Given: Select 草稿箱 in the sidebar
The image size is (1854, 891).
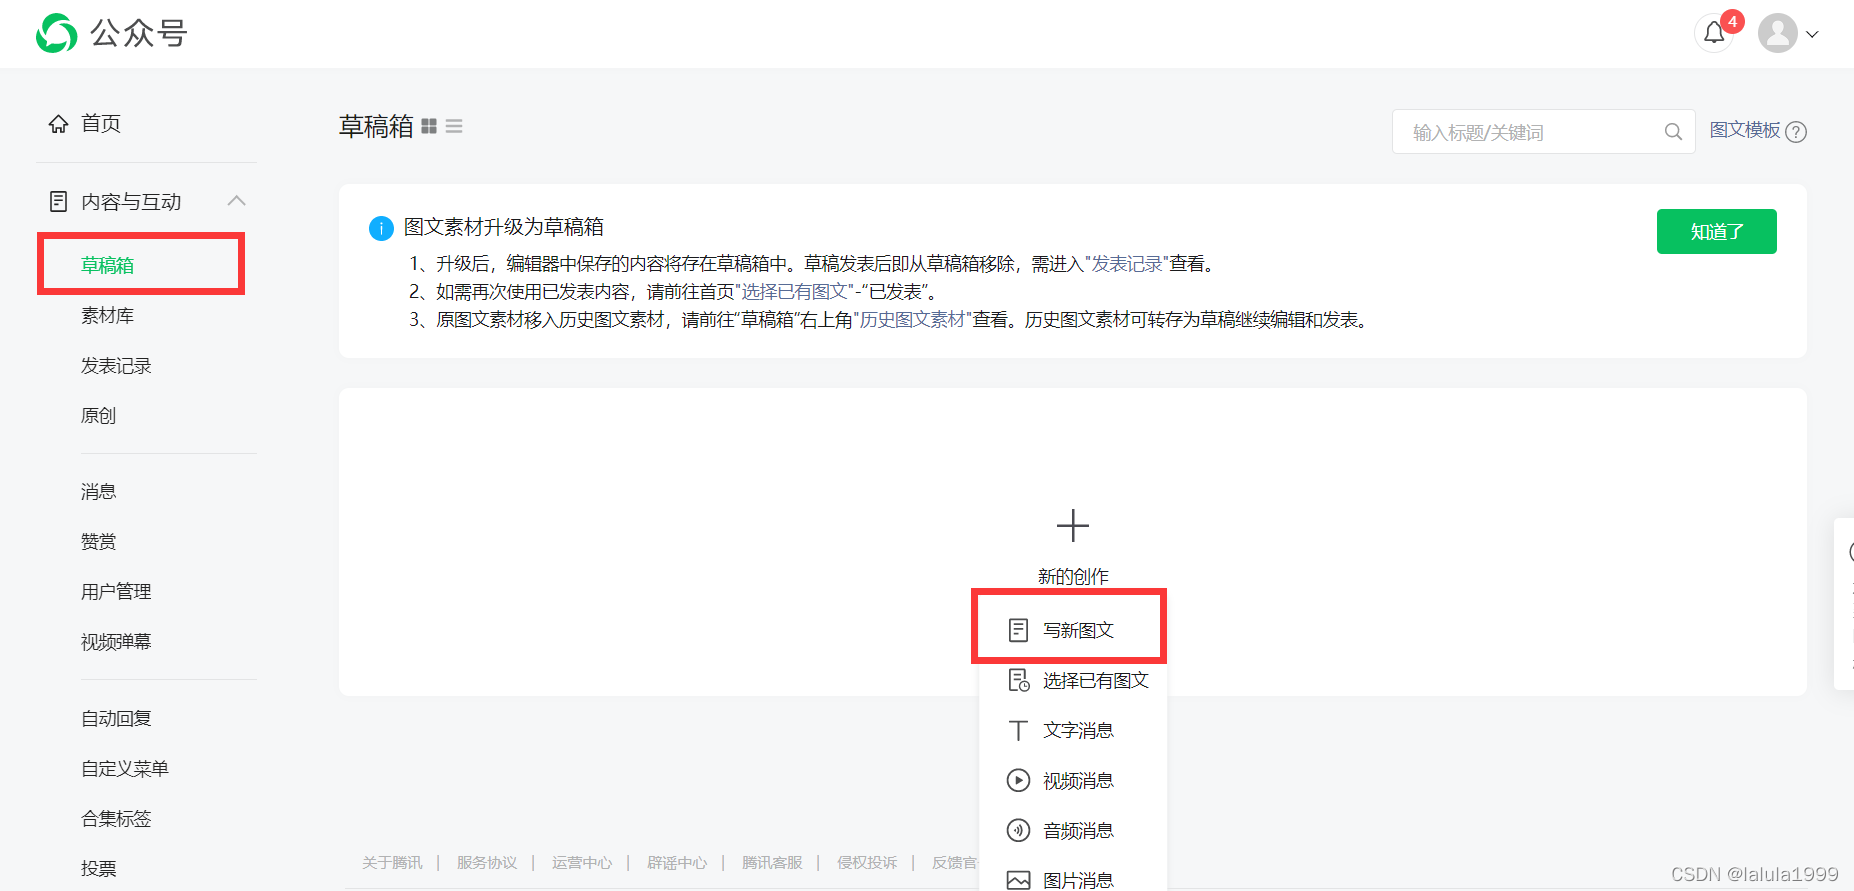Looking at the screenshot, I should coord(107,265).
